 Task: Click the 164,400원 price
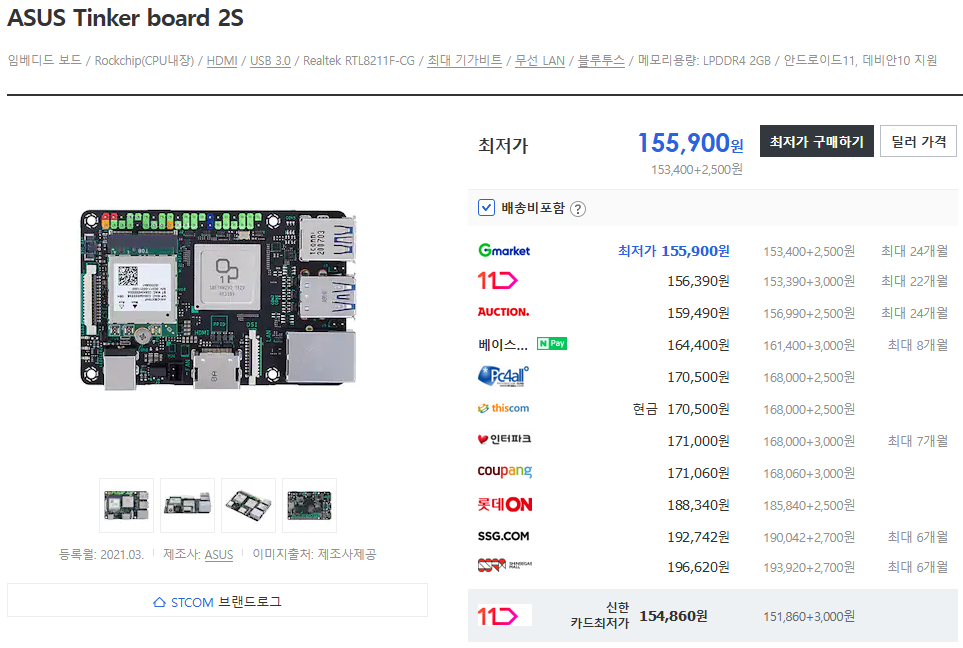(x=698, y=345)
